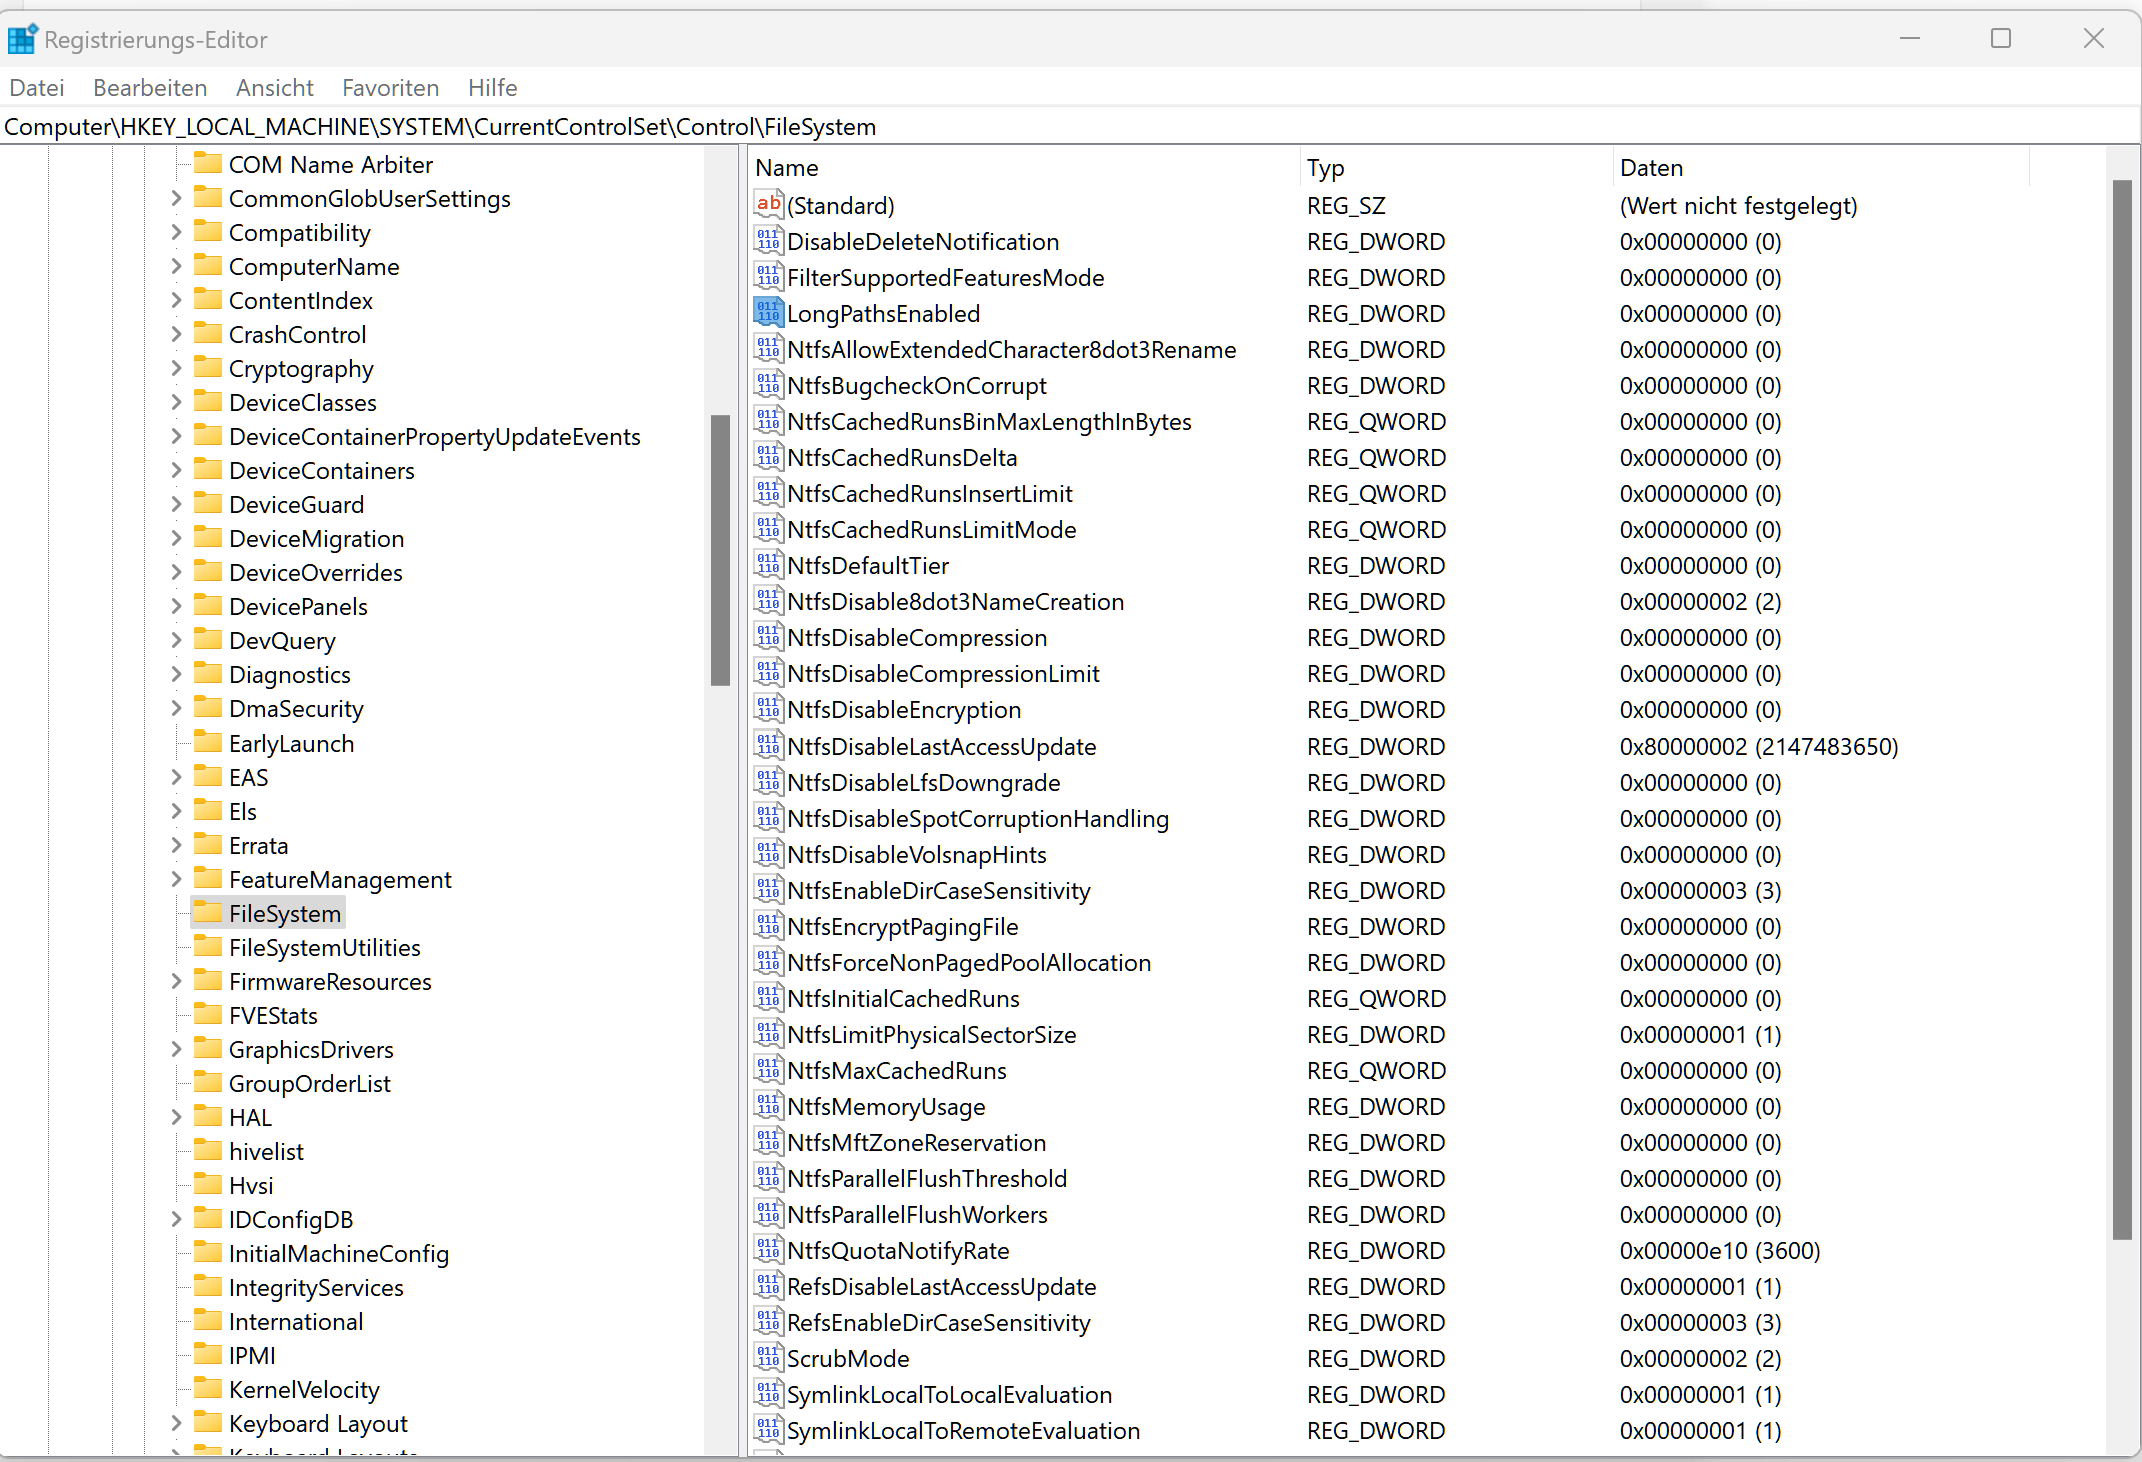Click the DeviceGuard folder icon
2142x1462 pixels.
pyautogui.click(x=208, y=503)
